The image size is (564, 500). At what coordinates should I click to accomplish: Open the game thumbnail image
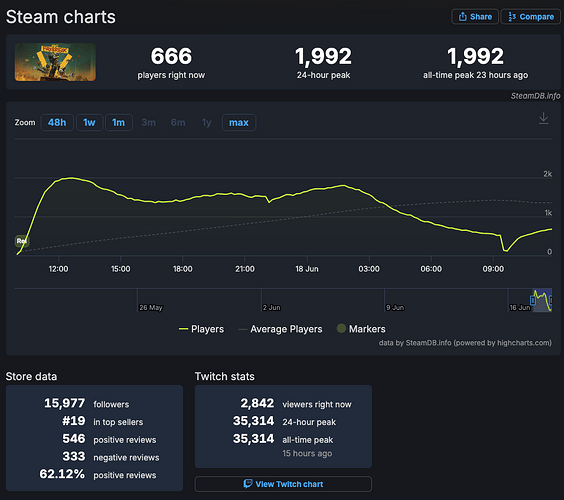click(x=55, y=62)
